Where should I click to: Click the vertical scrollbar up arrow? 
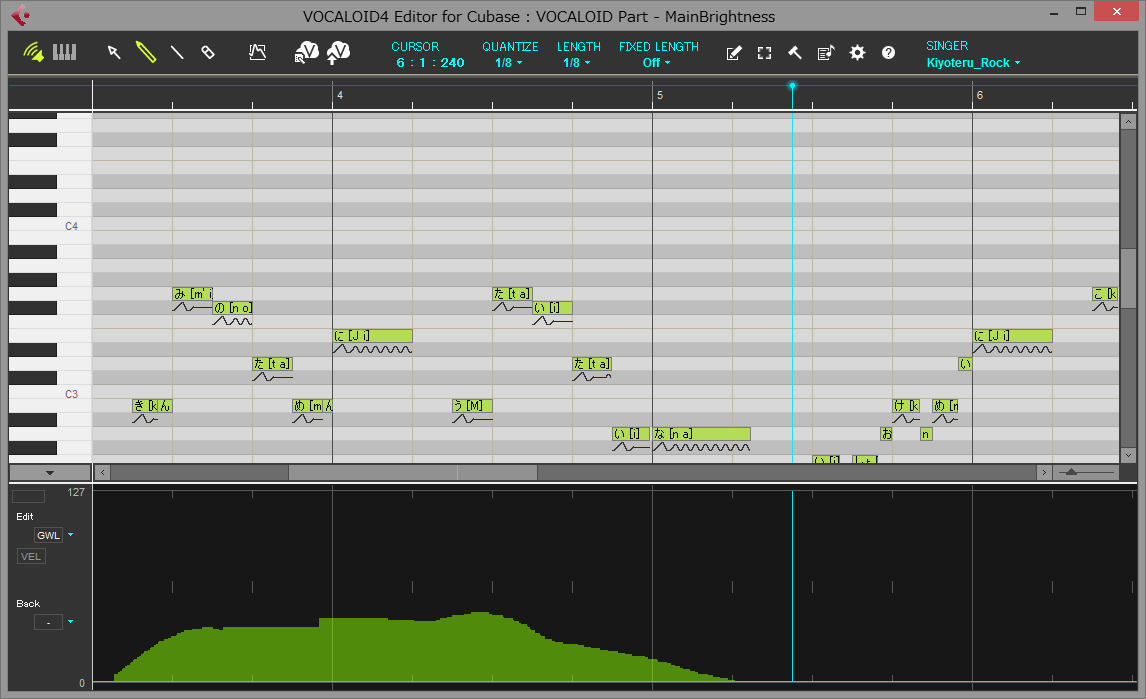pyautogui.click(x=1128, y=122)
